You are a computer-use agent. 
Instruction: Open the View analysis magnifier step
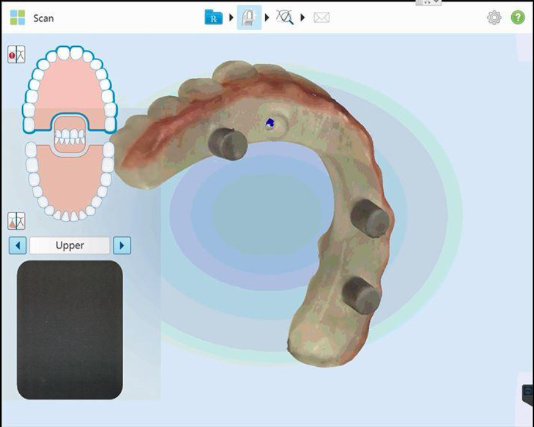click(x=285, y=17)
